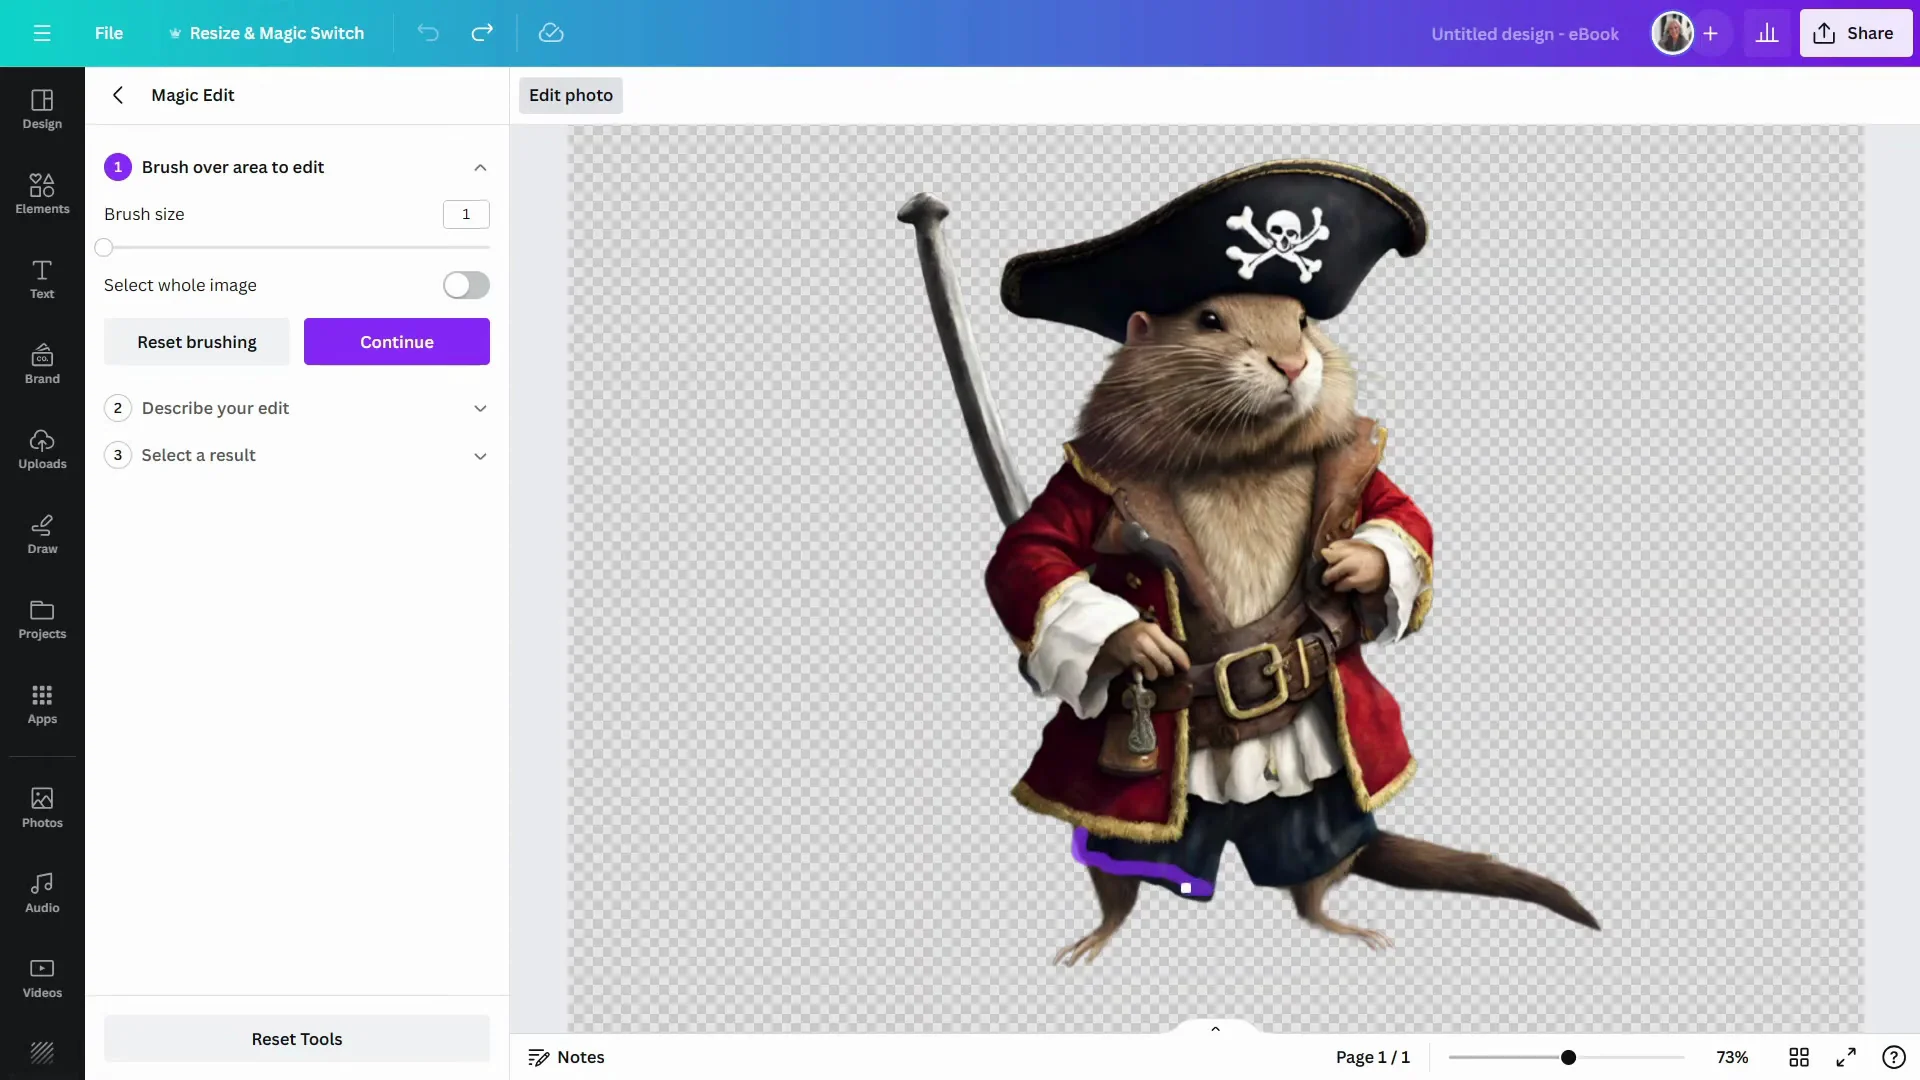Viewport: 1920px width, 1080px height.
Task: Open the Draw tool
Action: coord(41,534)
